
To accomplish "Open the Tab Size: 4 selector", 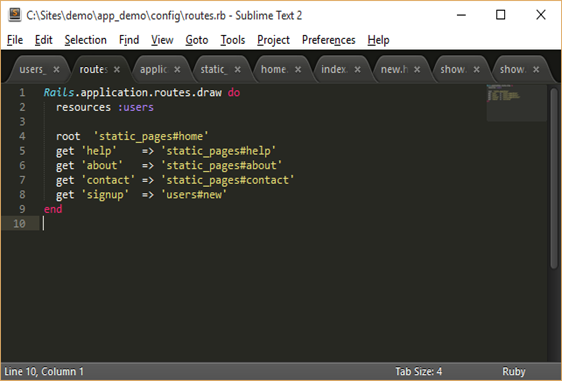I will 418,371.
